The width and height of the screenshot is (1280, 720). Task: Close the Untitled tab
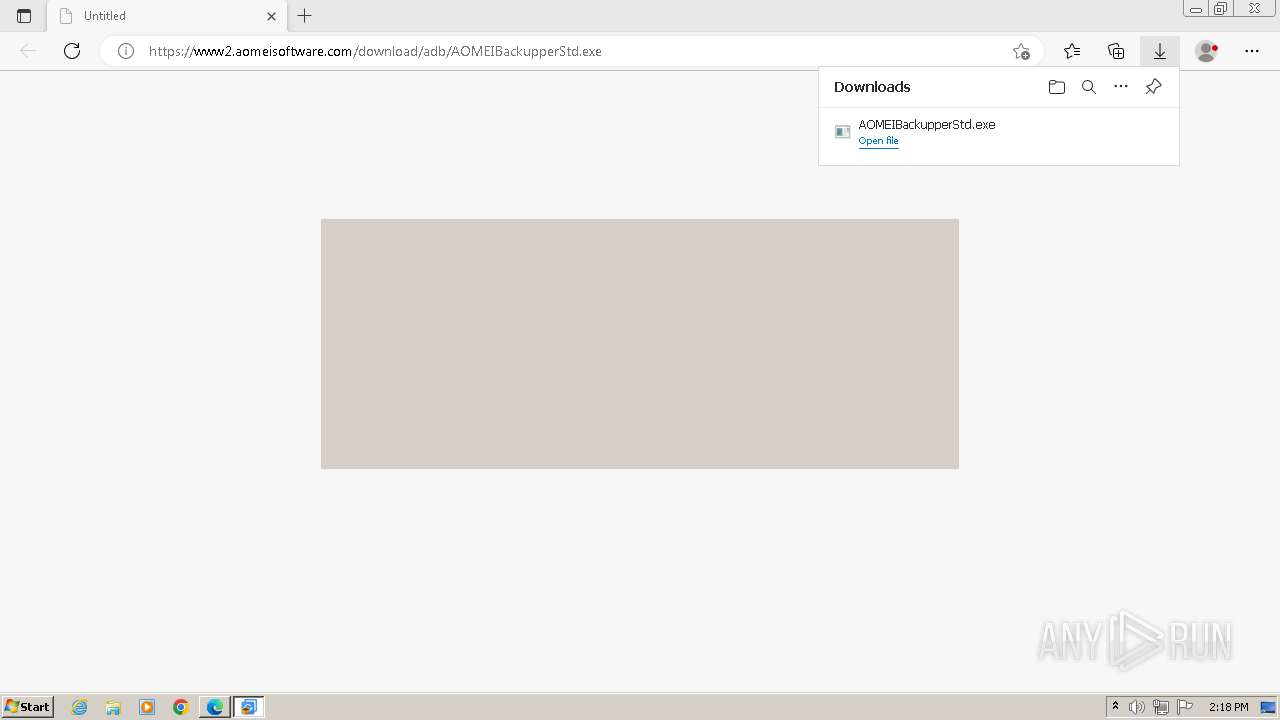tap(271, 16)
